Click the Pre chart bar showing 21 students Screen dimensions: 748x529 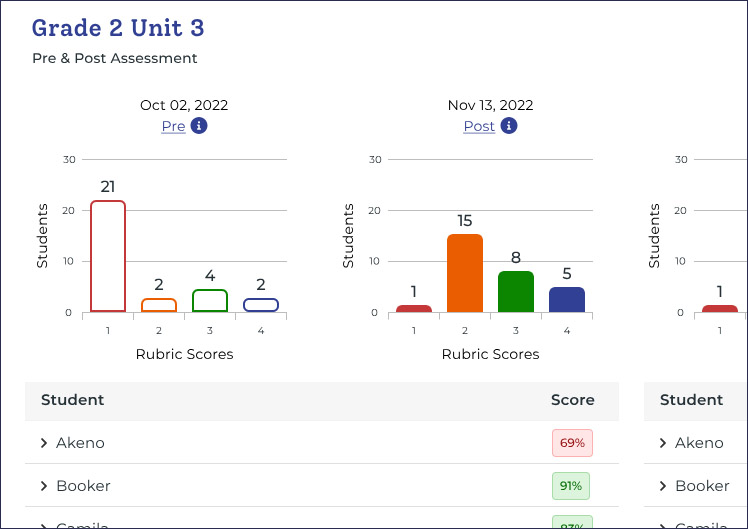pyautogui.click(x=108, y=257)
